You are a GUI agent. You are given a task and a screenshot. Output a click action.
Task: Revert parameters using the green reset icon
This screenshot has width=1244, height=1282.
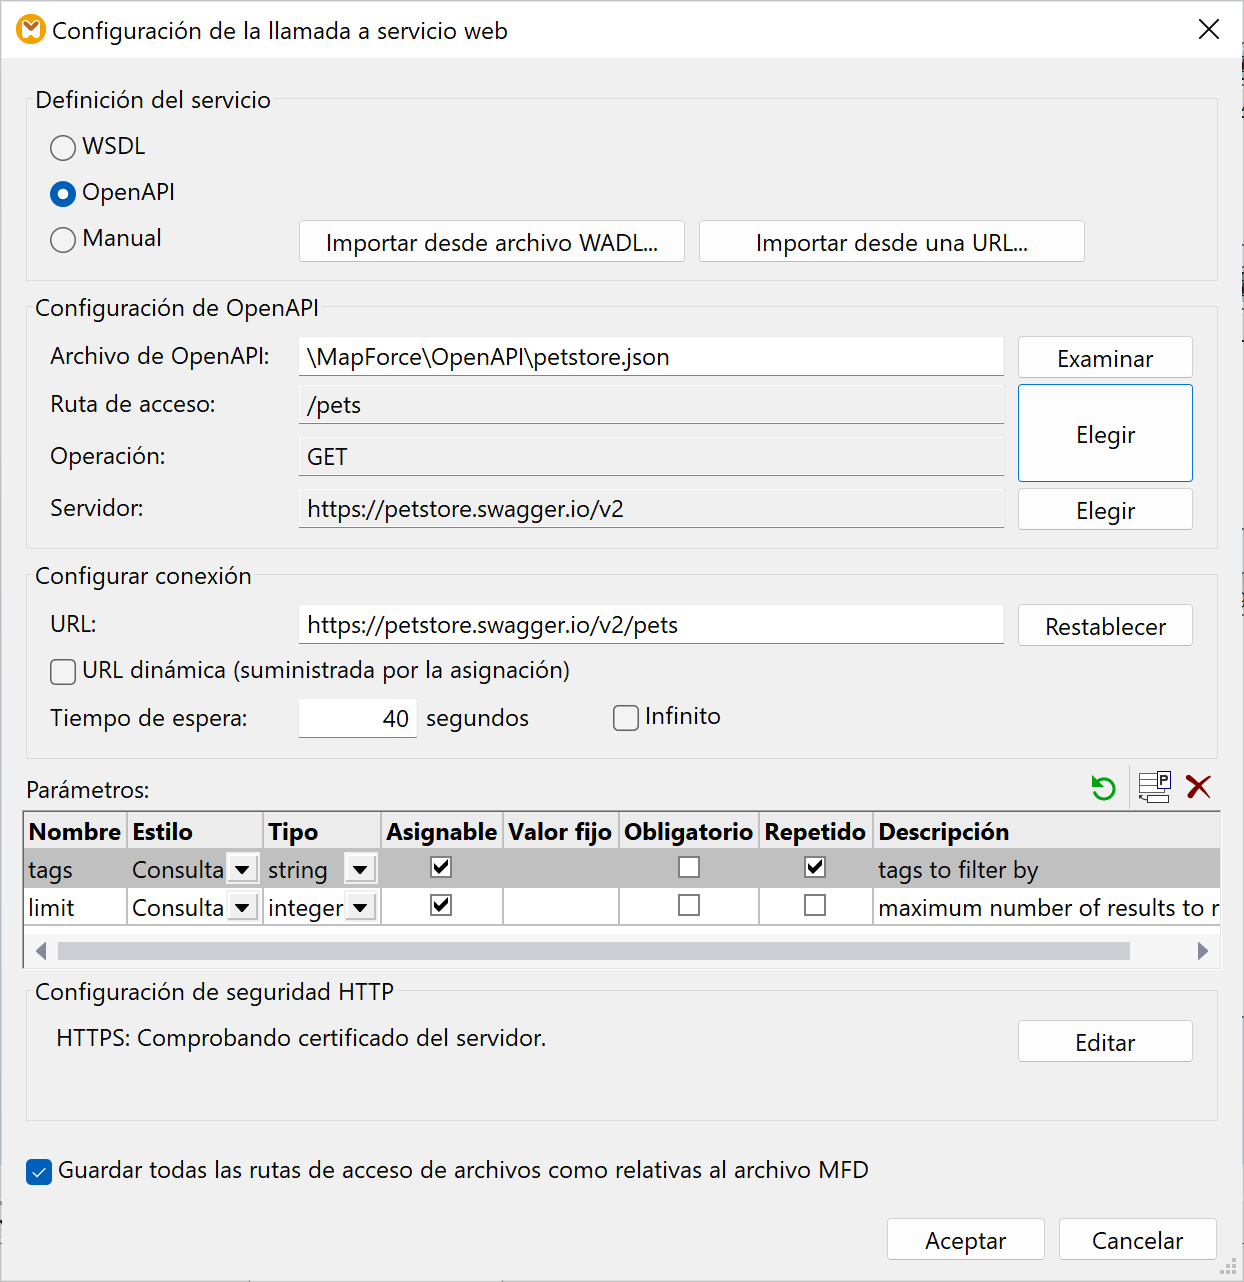pos(1103,788)
